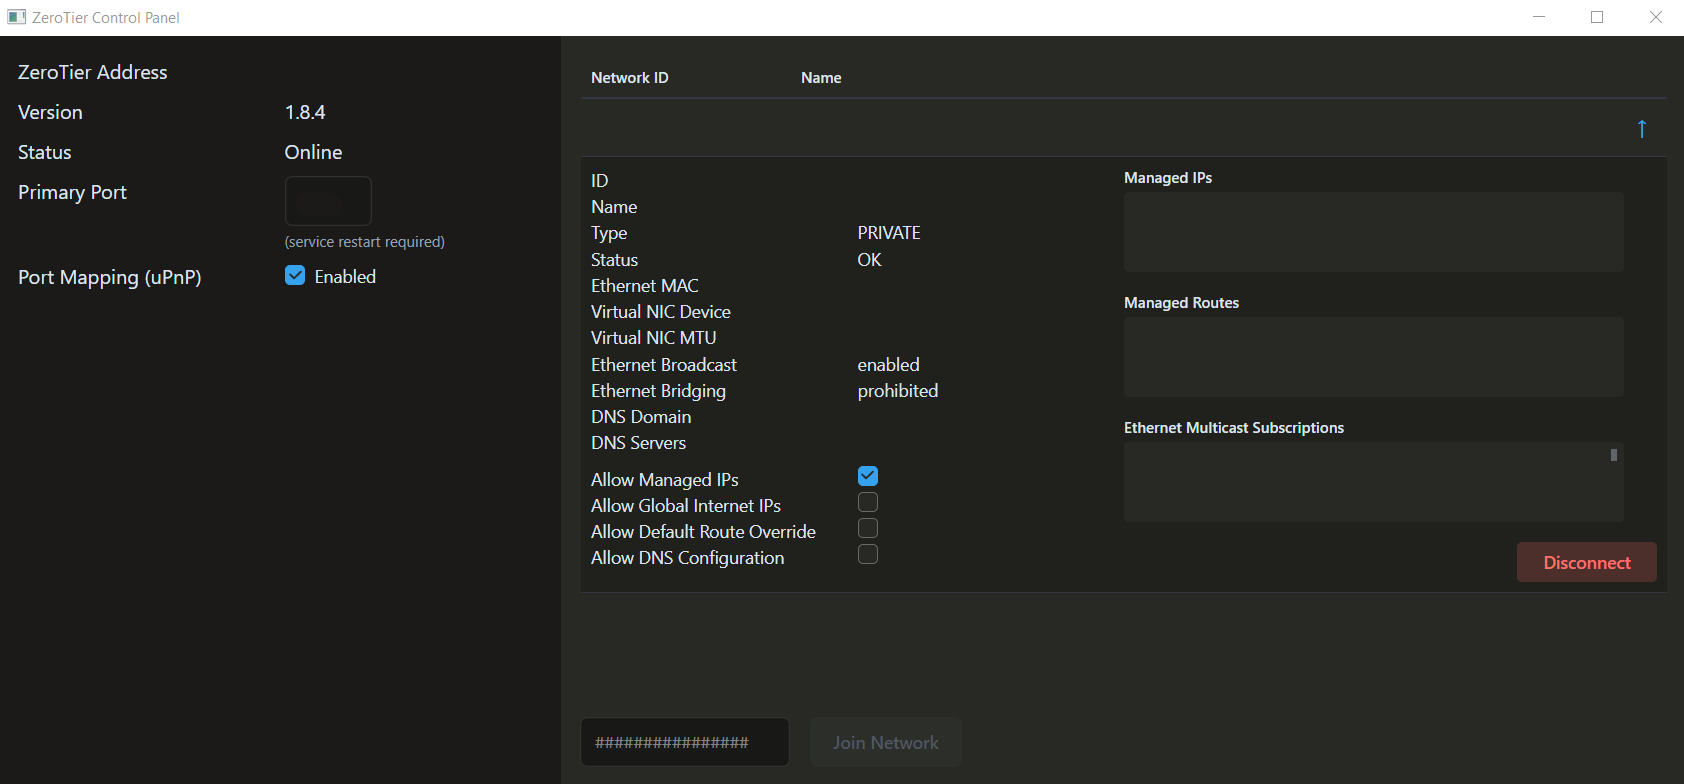Click the Managed IPs list box
The image size is (1684, 784).
point(1373,232)
